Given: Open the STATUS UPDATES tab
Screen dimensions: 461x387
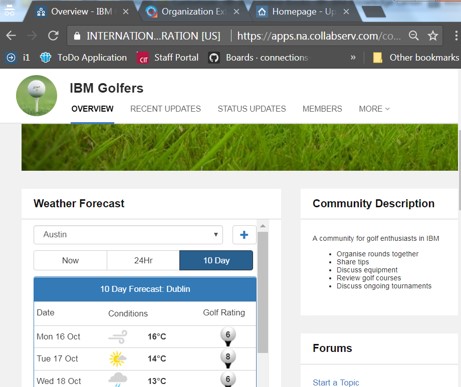Looking at the screenshot, I should coord(252,109).
